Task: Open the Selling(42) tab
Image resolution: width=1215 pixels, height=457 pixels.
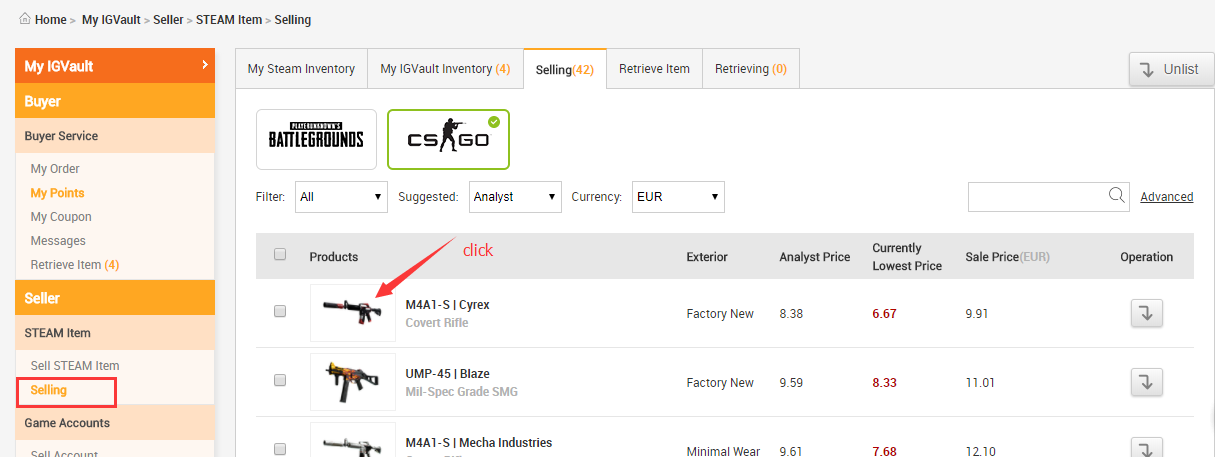Action: tap(565, 69)
